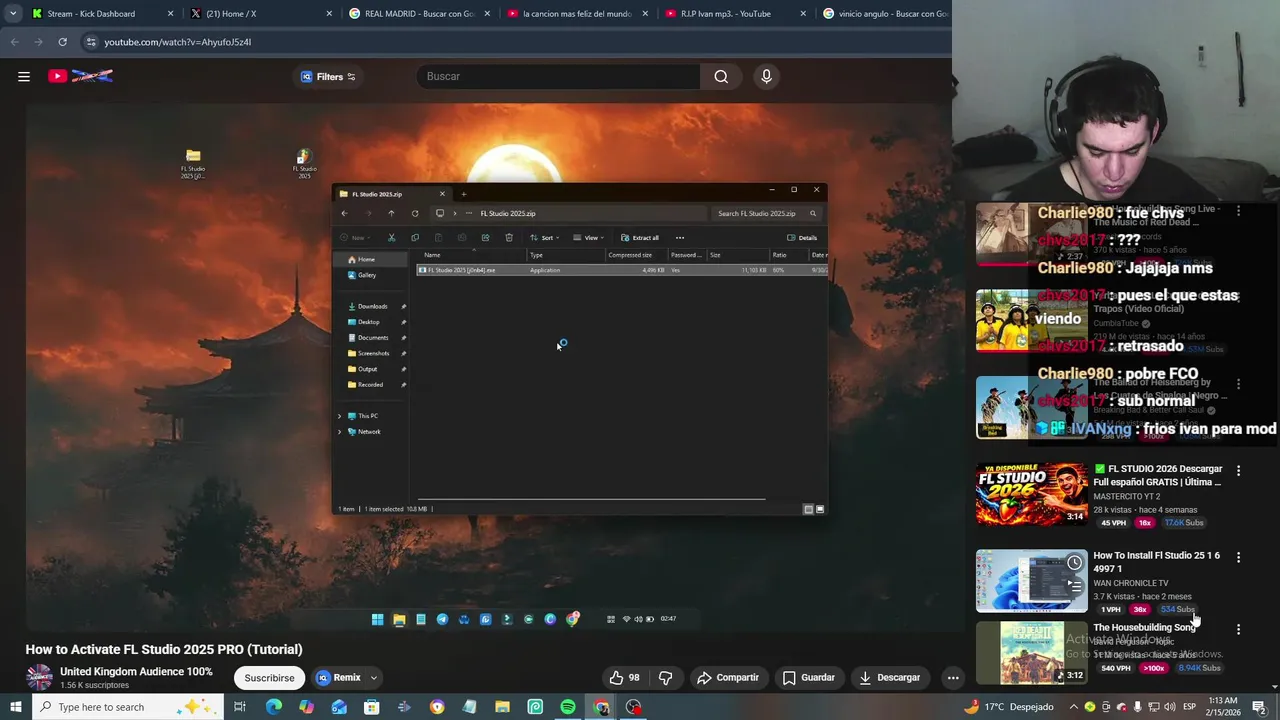Add How To Install FL Studio to queue
The image size is (1280, 720).
pos(1074,586)
